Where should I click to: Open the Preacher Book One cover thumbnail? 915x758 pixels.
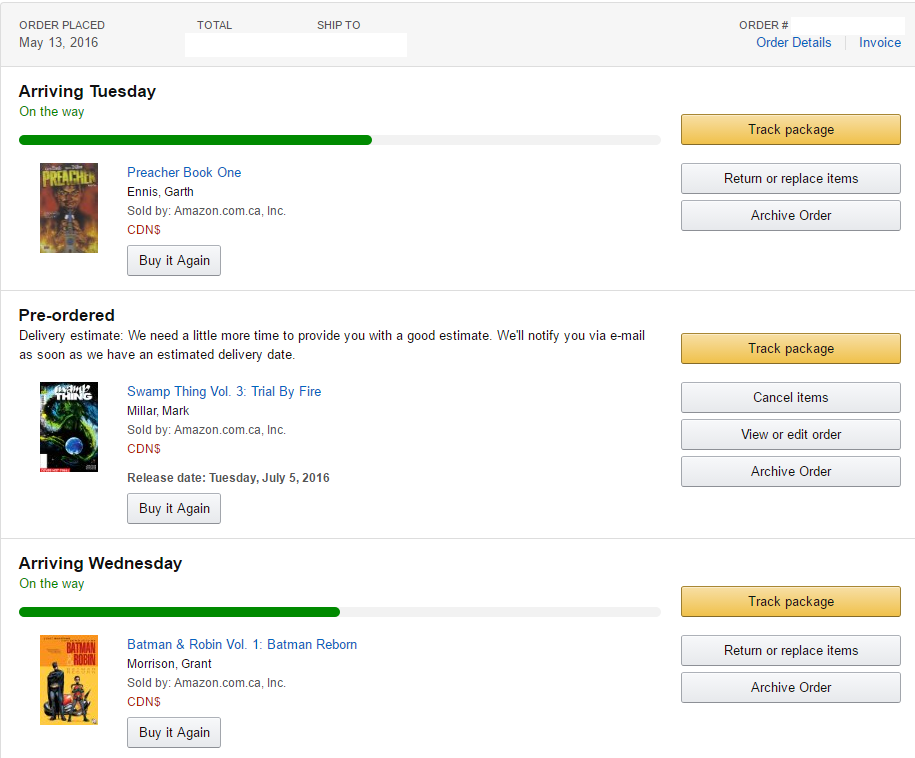tap(69, 208)
